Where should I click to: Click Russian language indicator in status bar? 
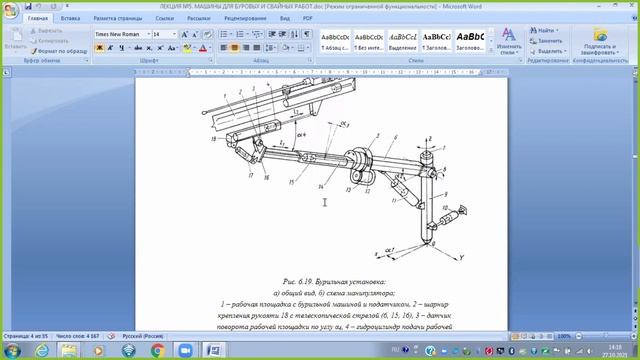tap(143, 336)
